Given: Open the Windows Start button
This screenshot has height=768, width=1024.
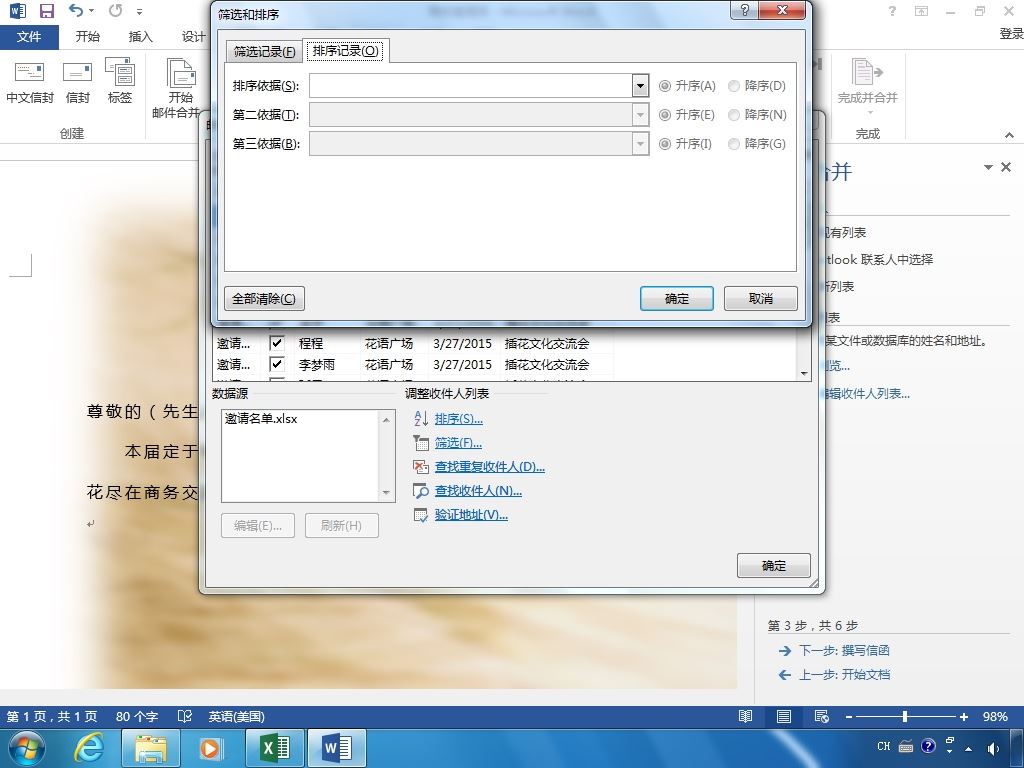Looking at the screenshot, I should tap(26, 748).
